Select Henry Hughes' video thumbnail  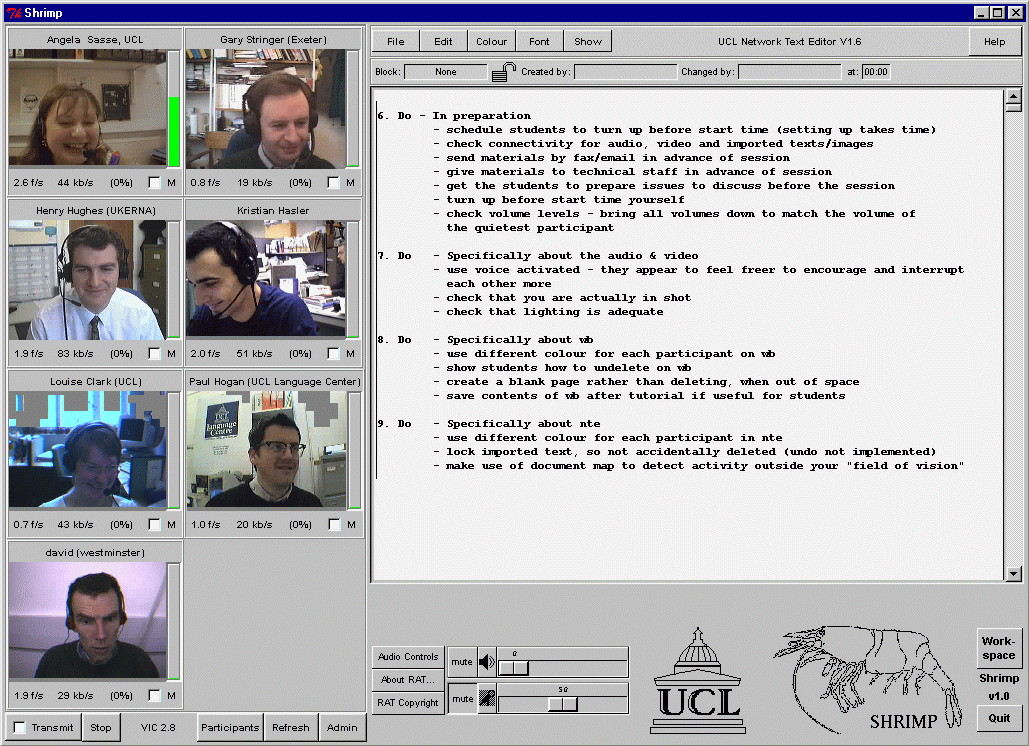click(x=87, y=280)
